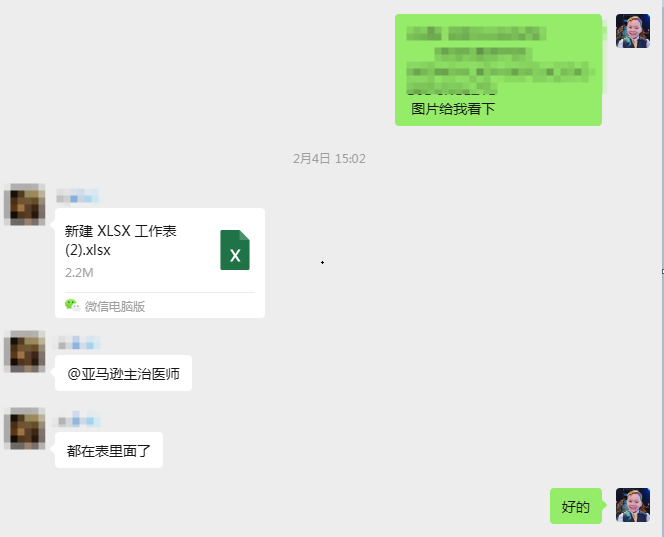
Task: Select the @亚马逊主治医师 mention message
Action: click(x=123, y=373)
